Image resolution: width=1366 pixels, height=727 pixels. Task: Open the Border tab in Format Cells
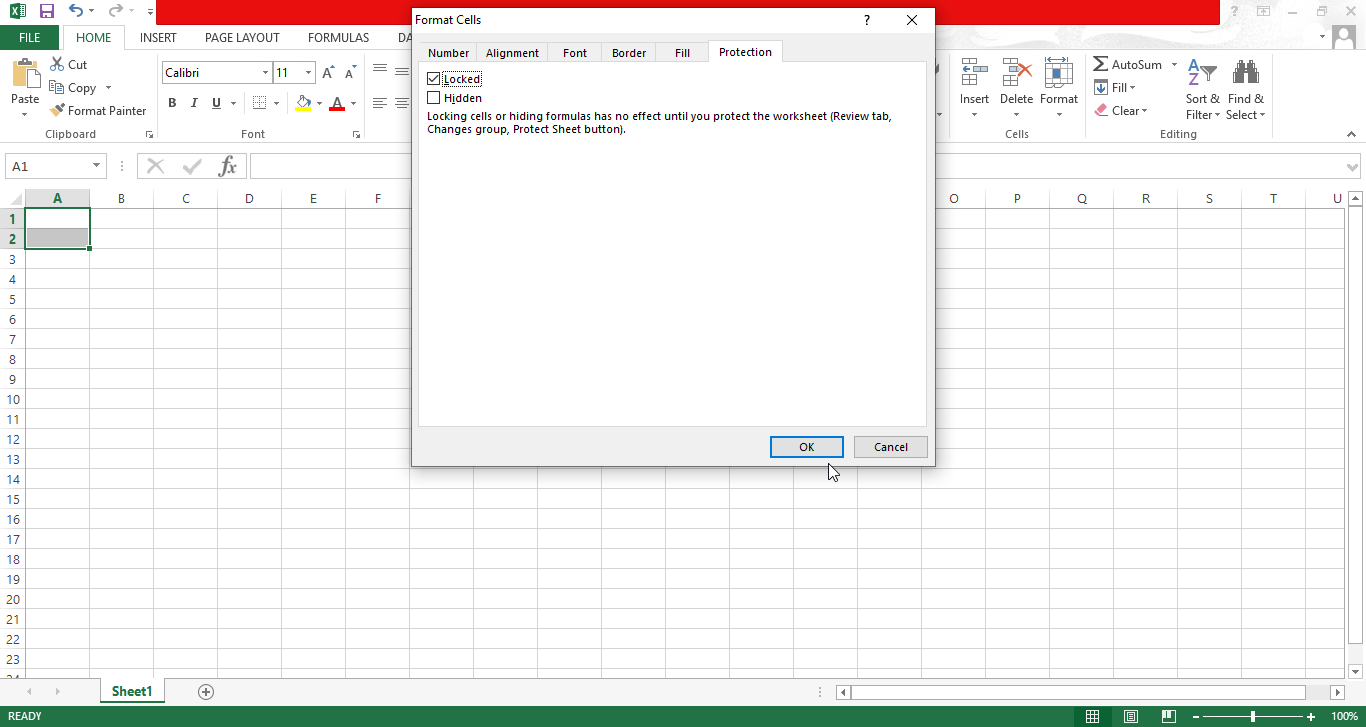[629, 53]
